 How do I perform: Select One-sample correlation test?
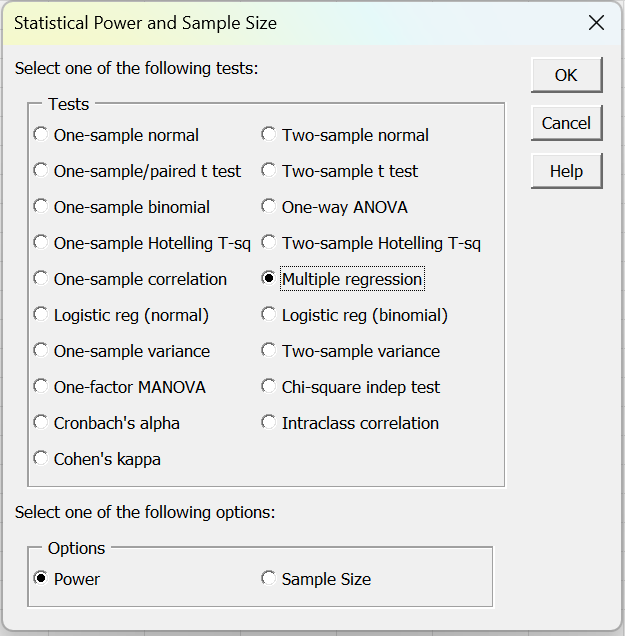(41, 279)
